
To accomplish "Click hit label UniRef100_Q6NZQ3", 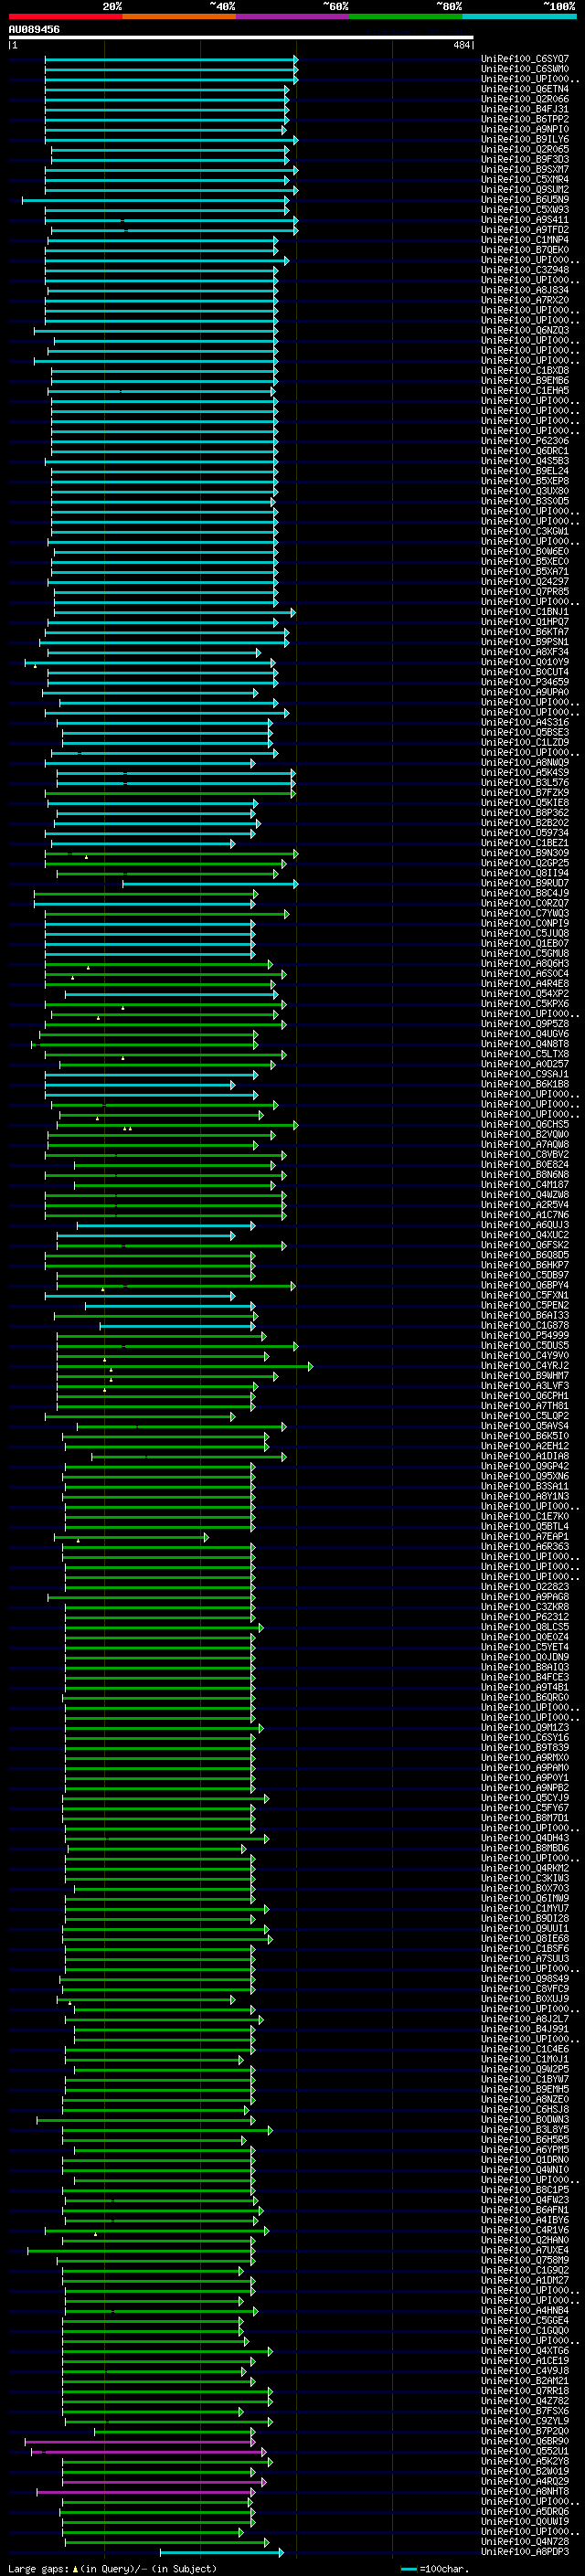I will 525,330.
